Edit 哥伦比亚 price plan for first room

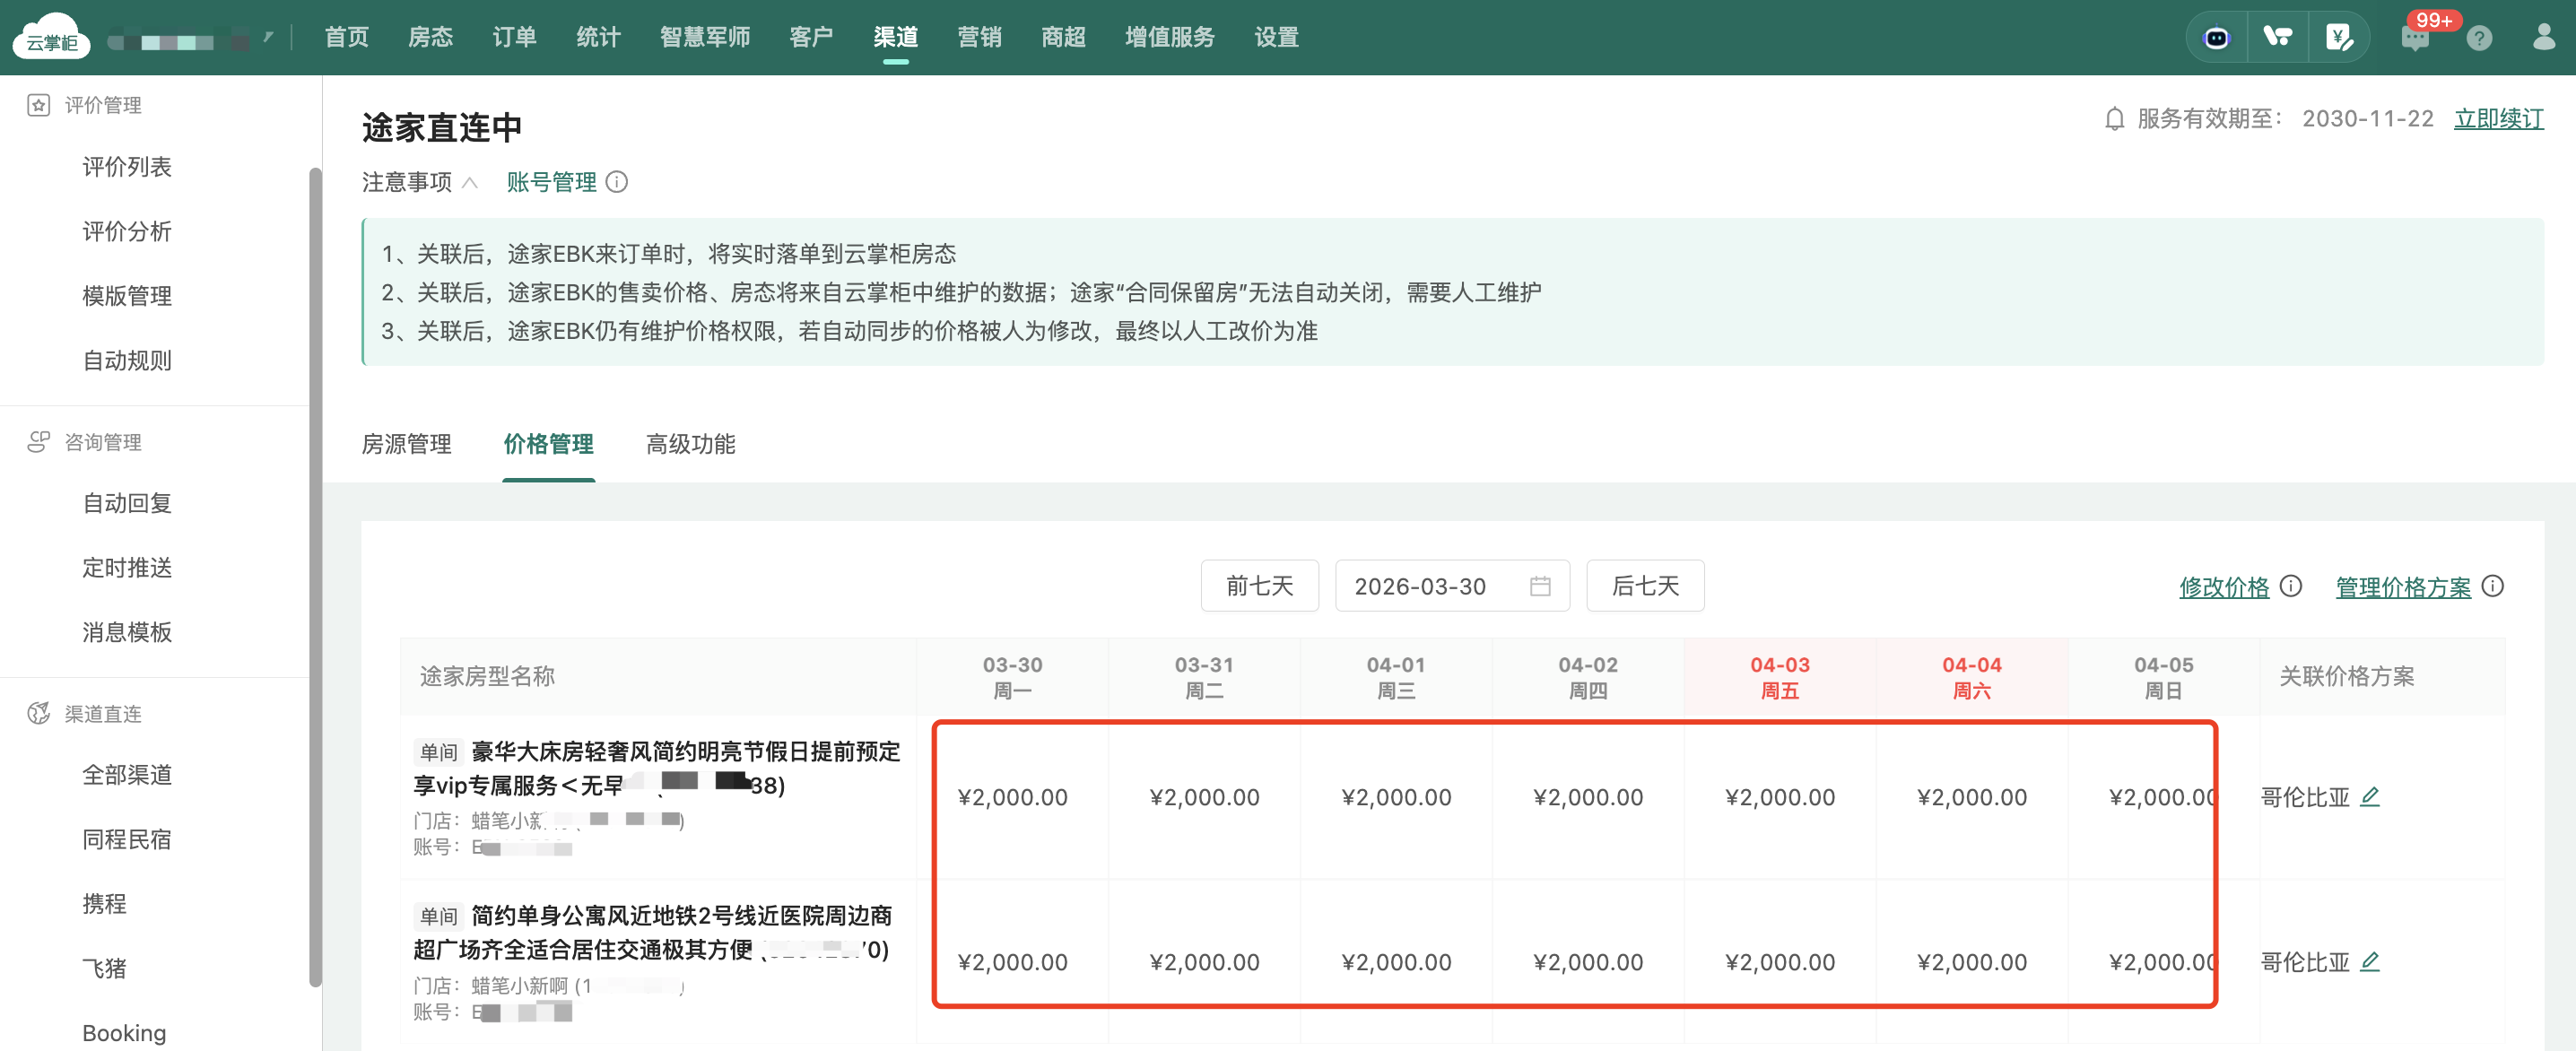2369,797
